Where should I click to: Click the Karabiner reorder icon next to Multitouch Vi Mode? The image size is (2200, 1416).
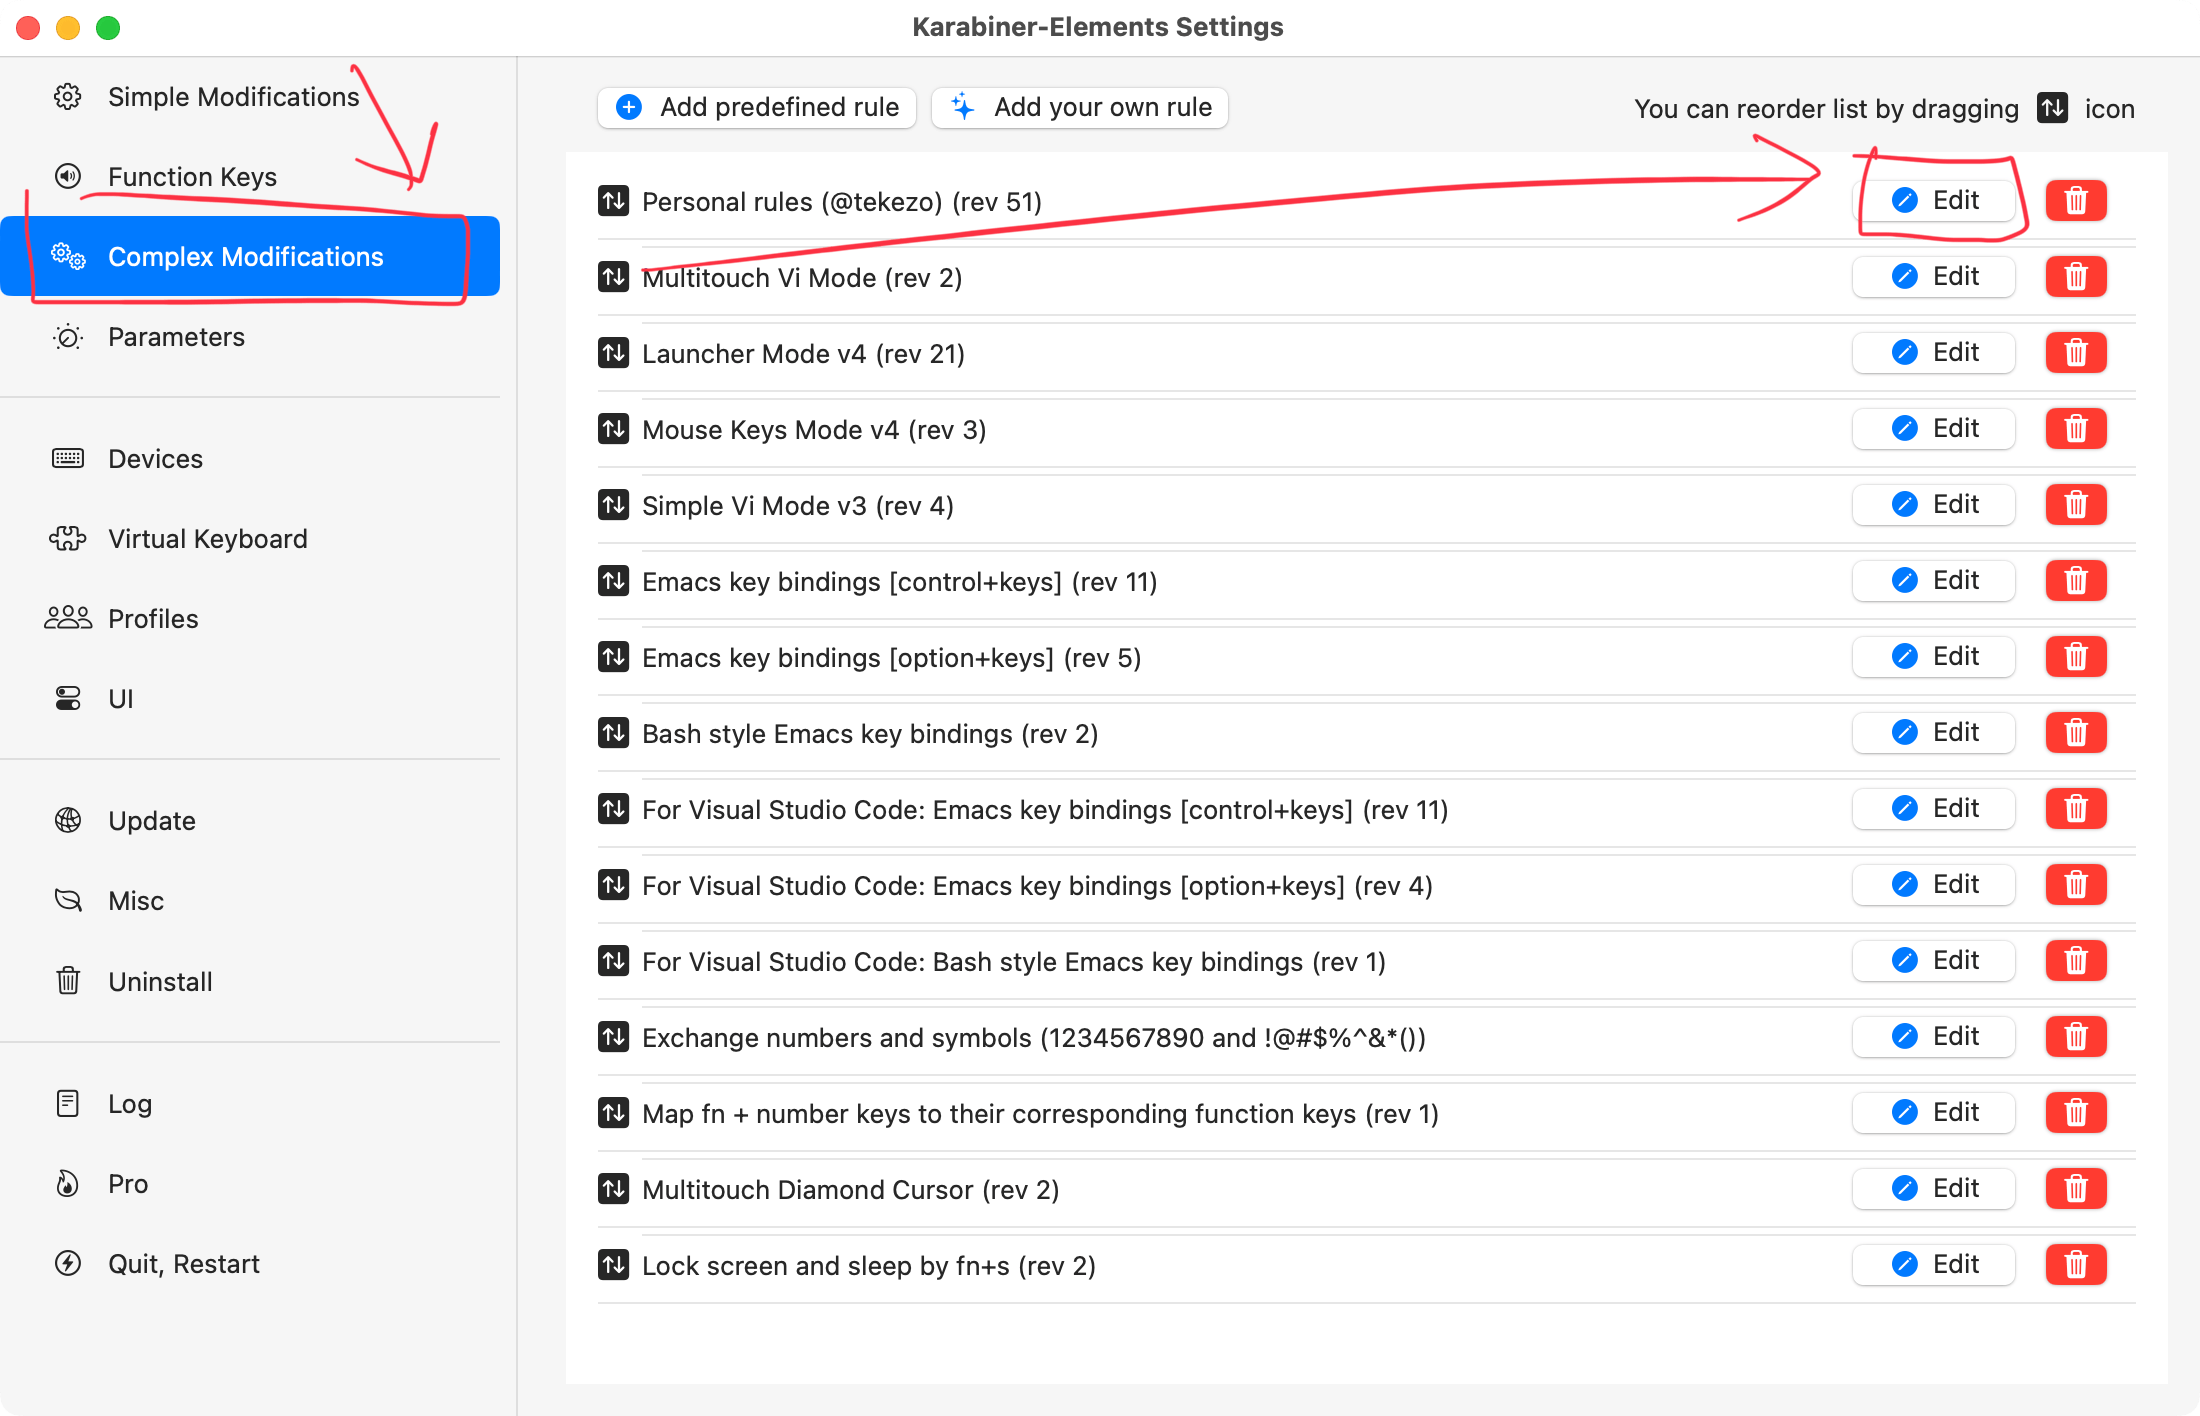[616, 276]
